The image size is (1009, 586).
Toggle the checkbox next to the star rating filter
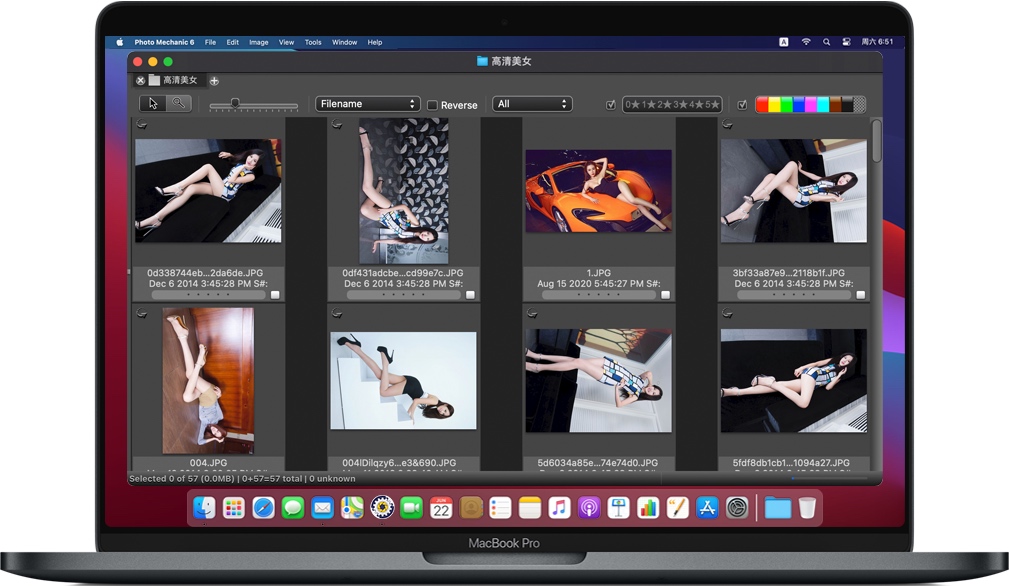pyautogui.click(x=610, y=103)
